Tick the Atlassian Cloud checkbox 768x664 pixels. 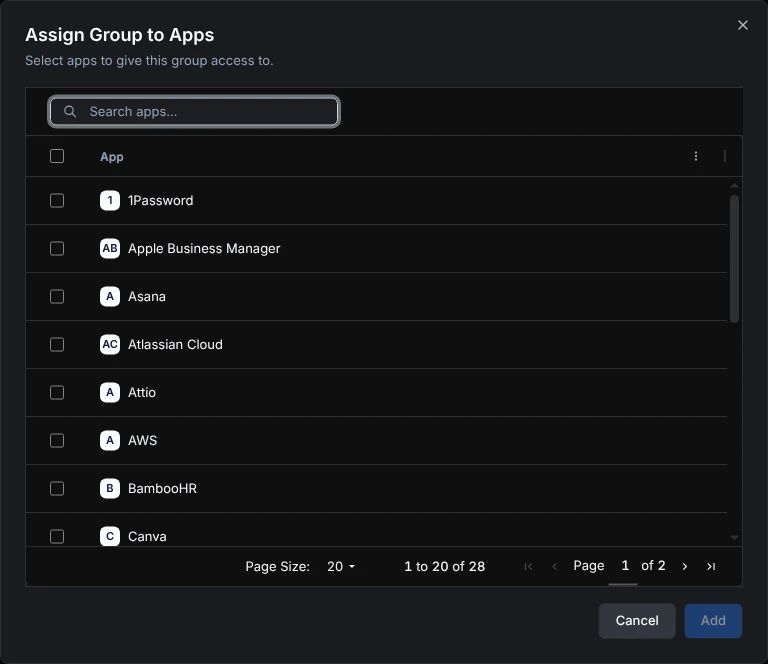pos(57,344)
